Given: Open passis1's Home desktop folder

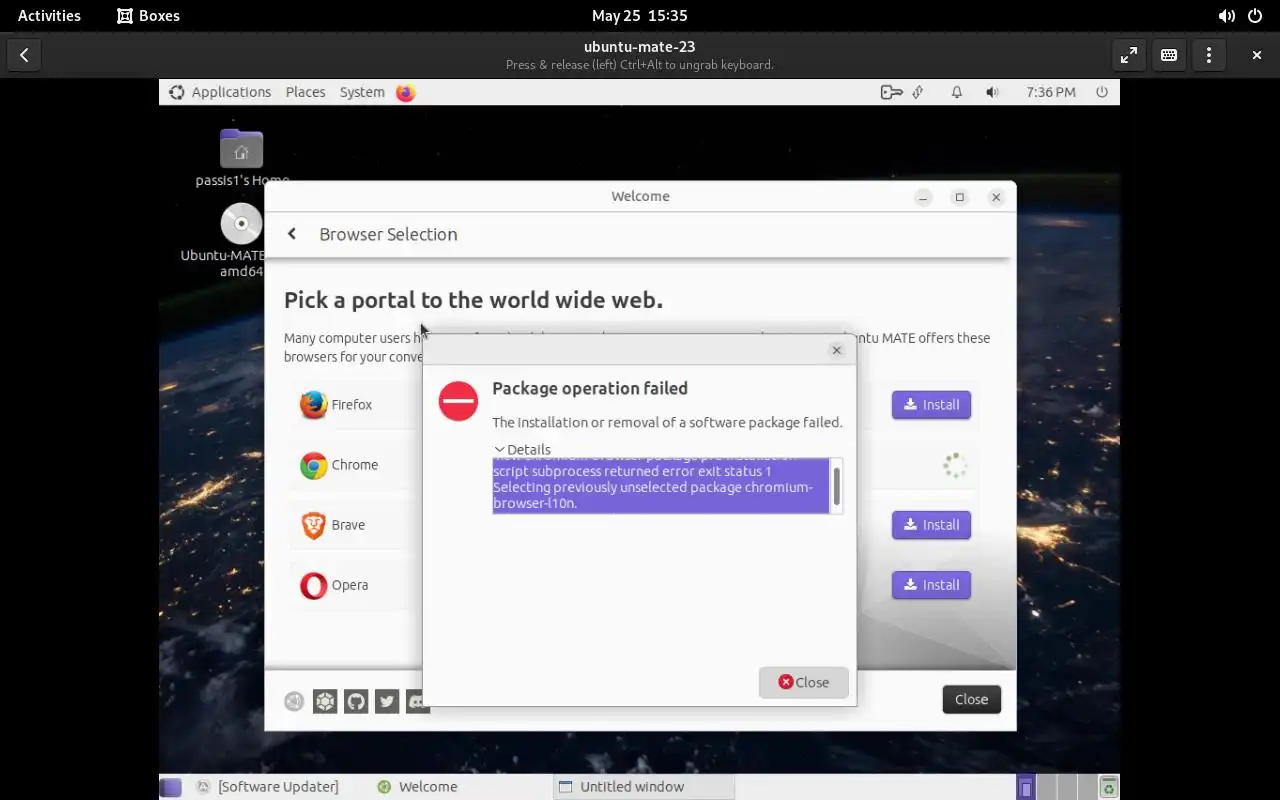Looking at the screenshot, I should [x=241, y=158].
